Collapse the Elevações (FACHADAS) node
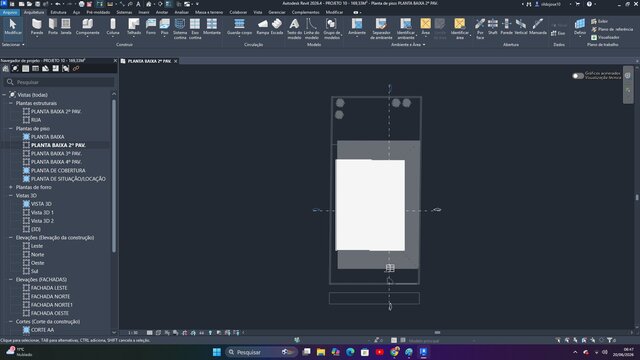 pyautogui.click(x=11, y=280)
